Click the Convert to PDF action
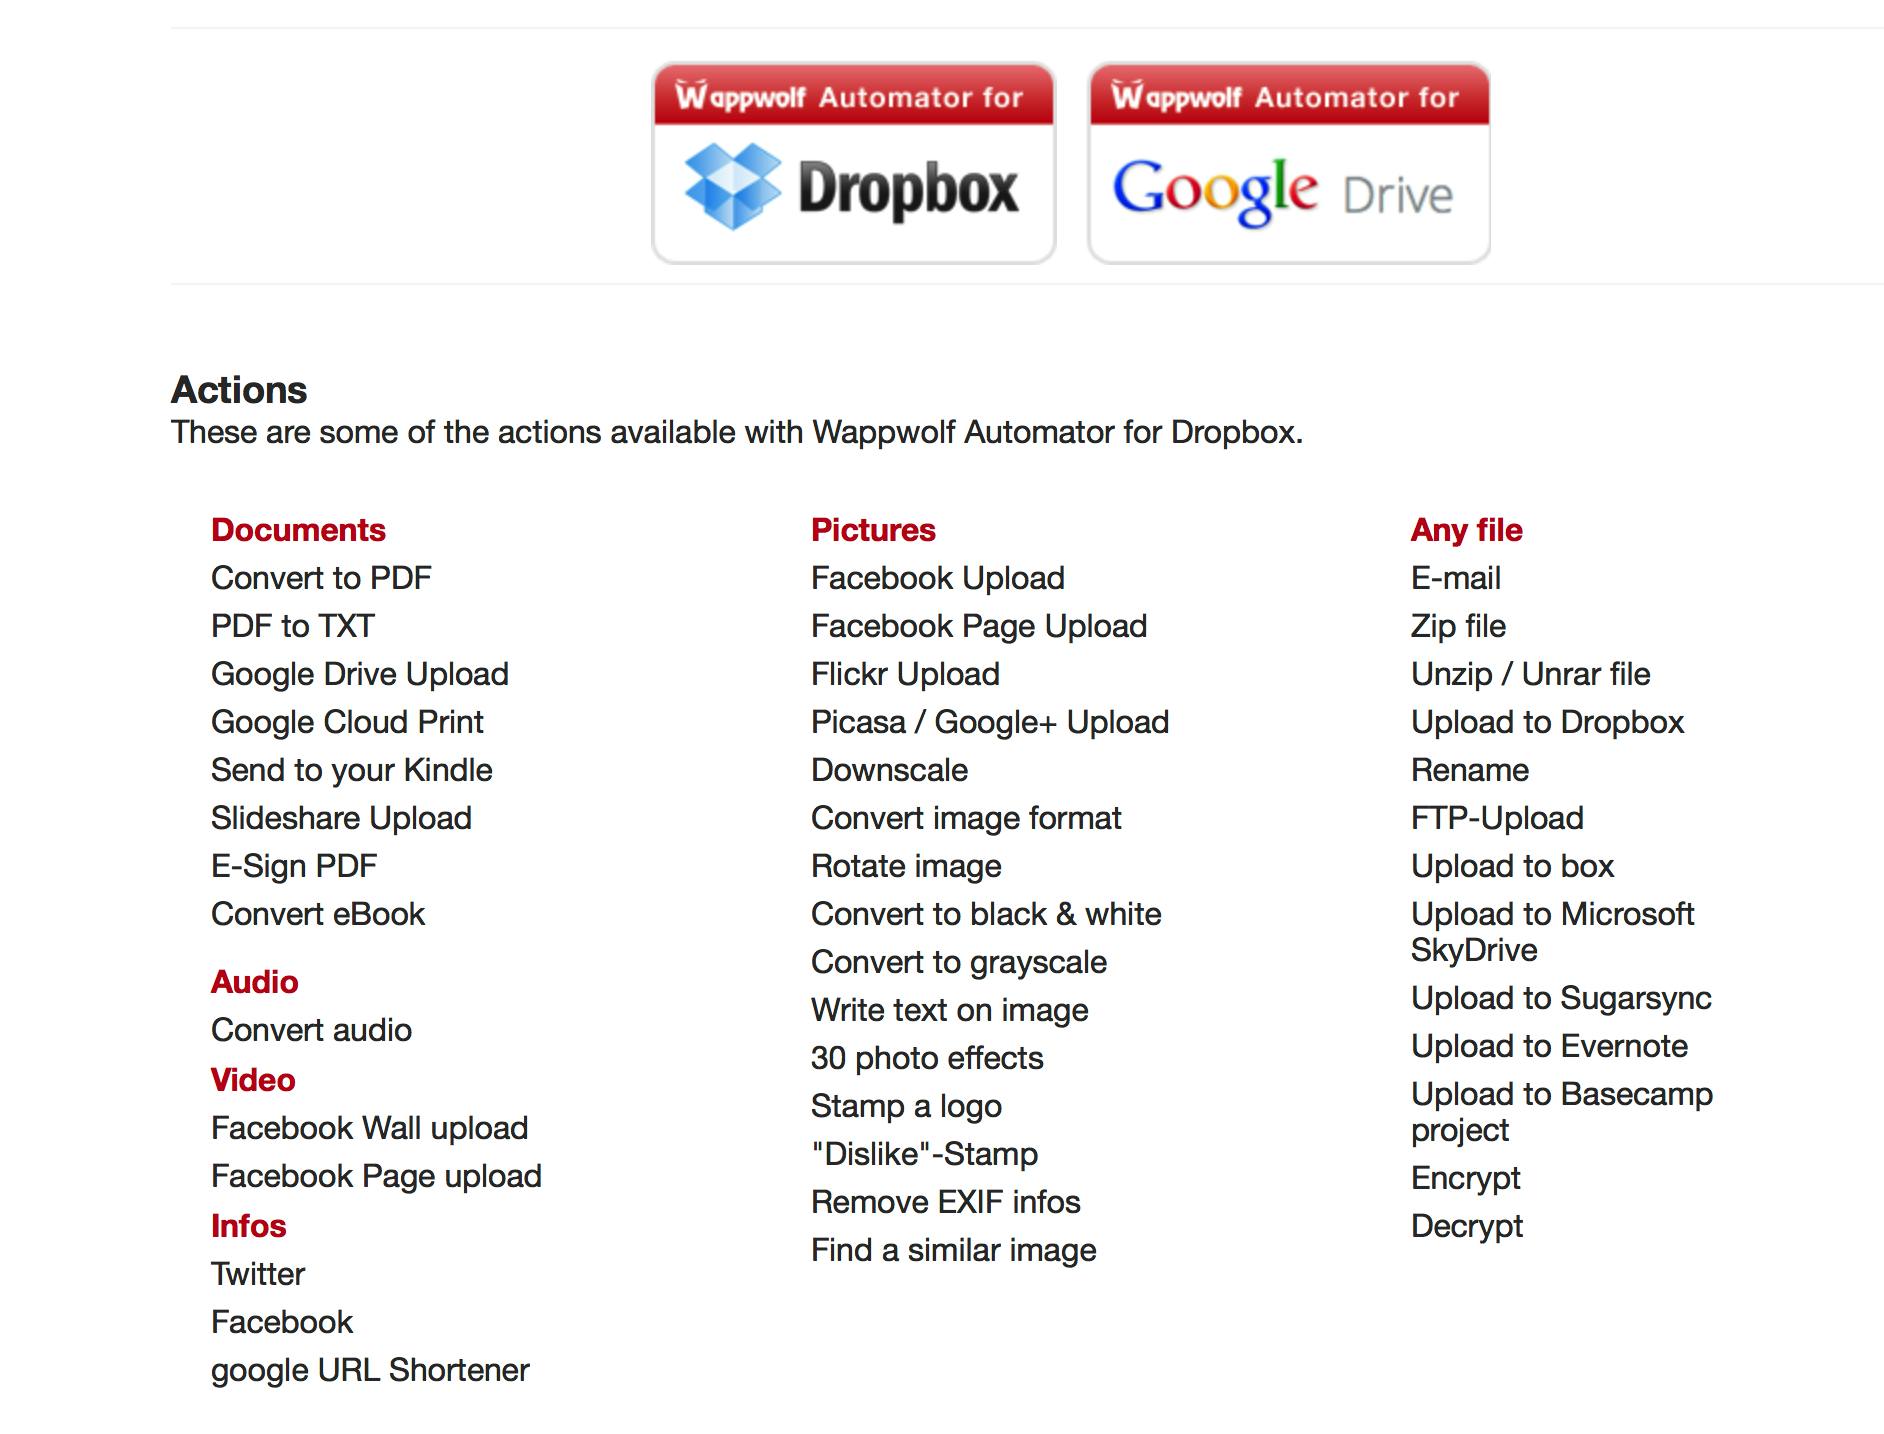 click(x=321, y=578)
